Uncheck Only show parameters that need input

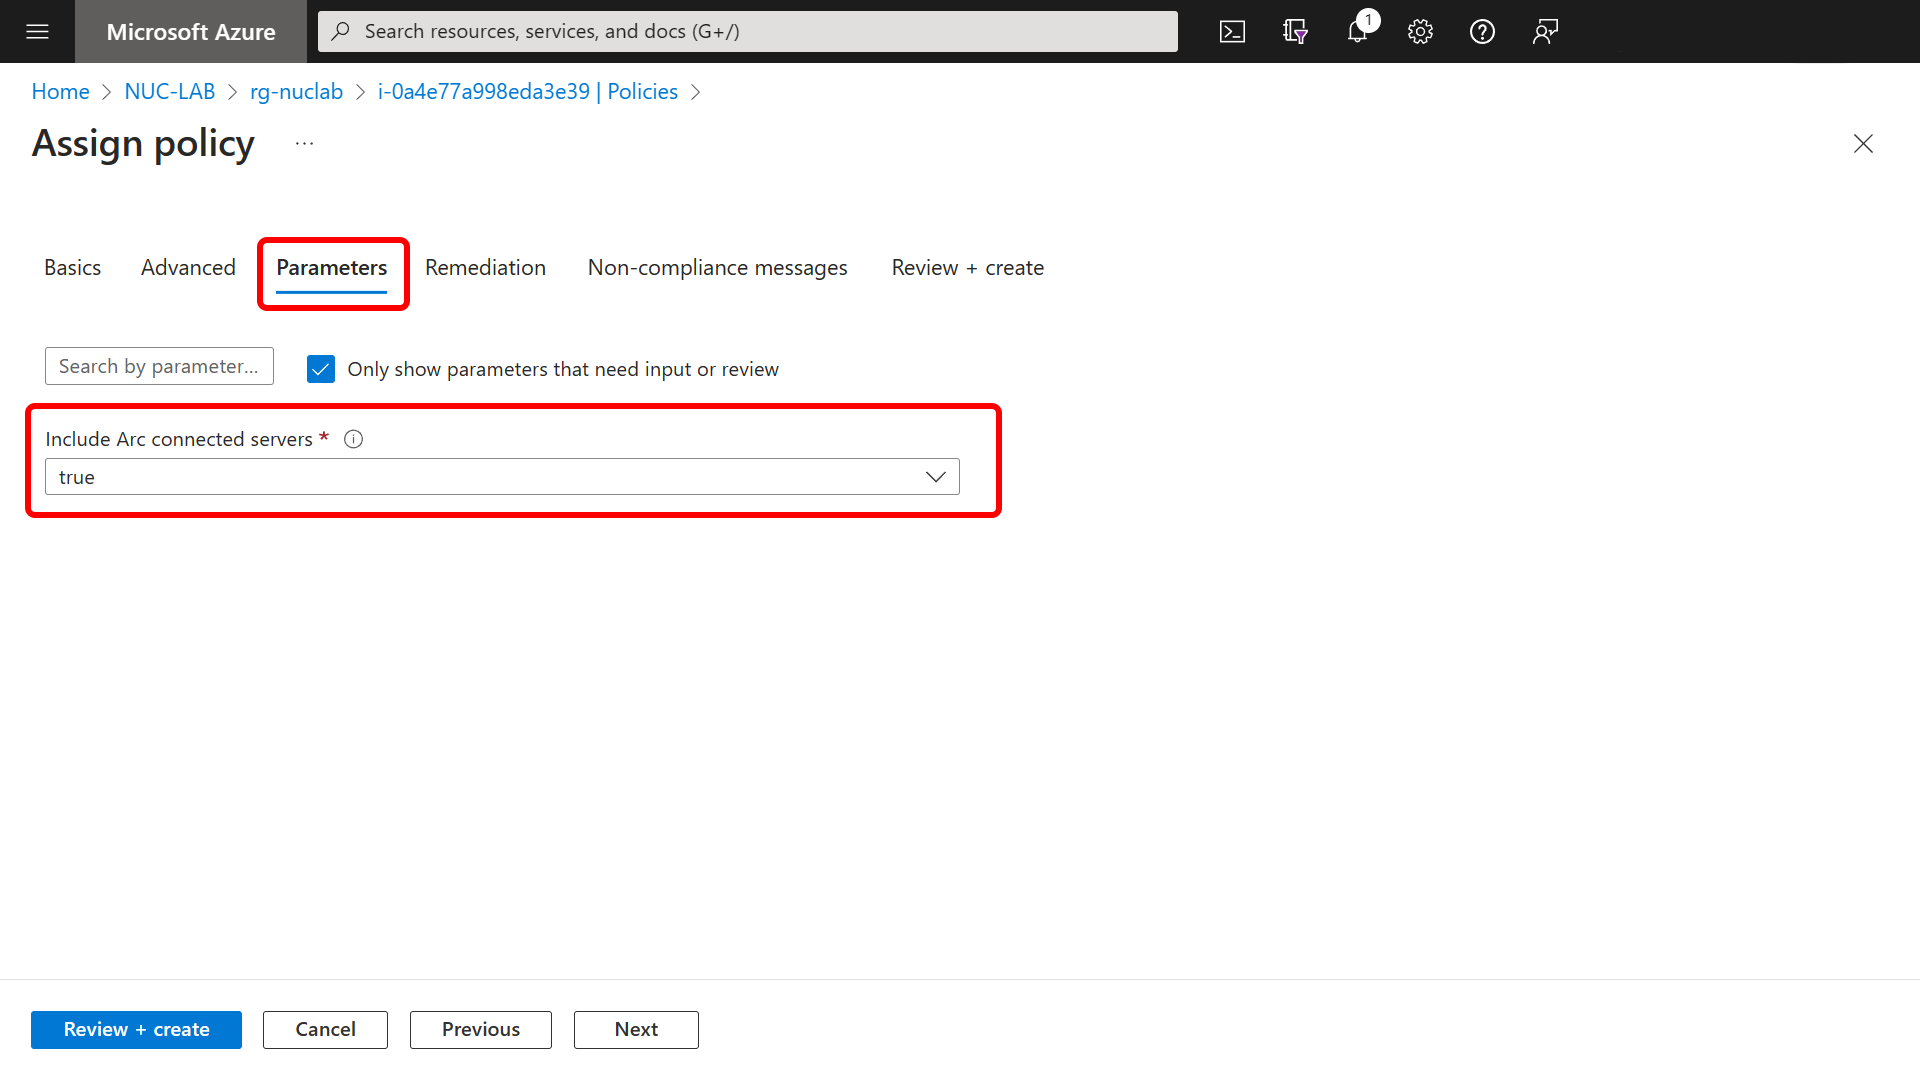pos(321,369)
